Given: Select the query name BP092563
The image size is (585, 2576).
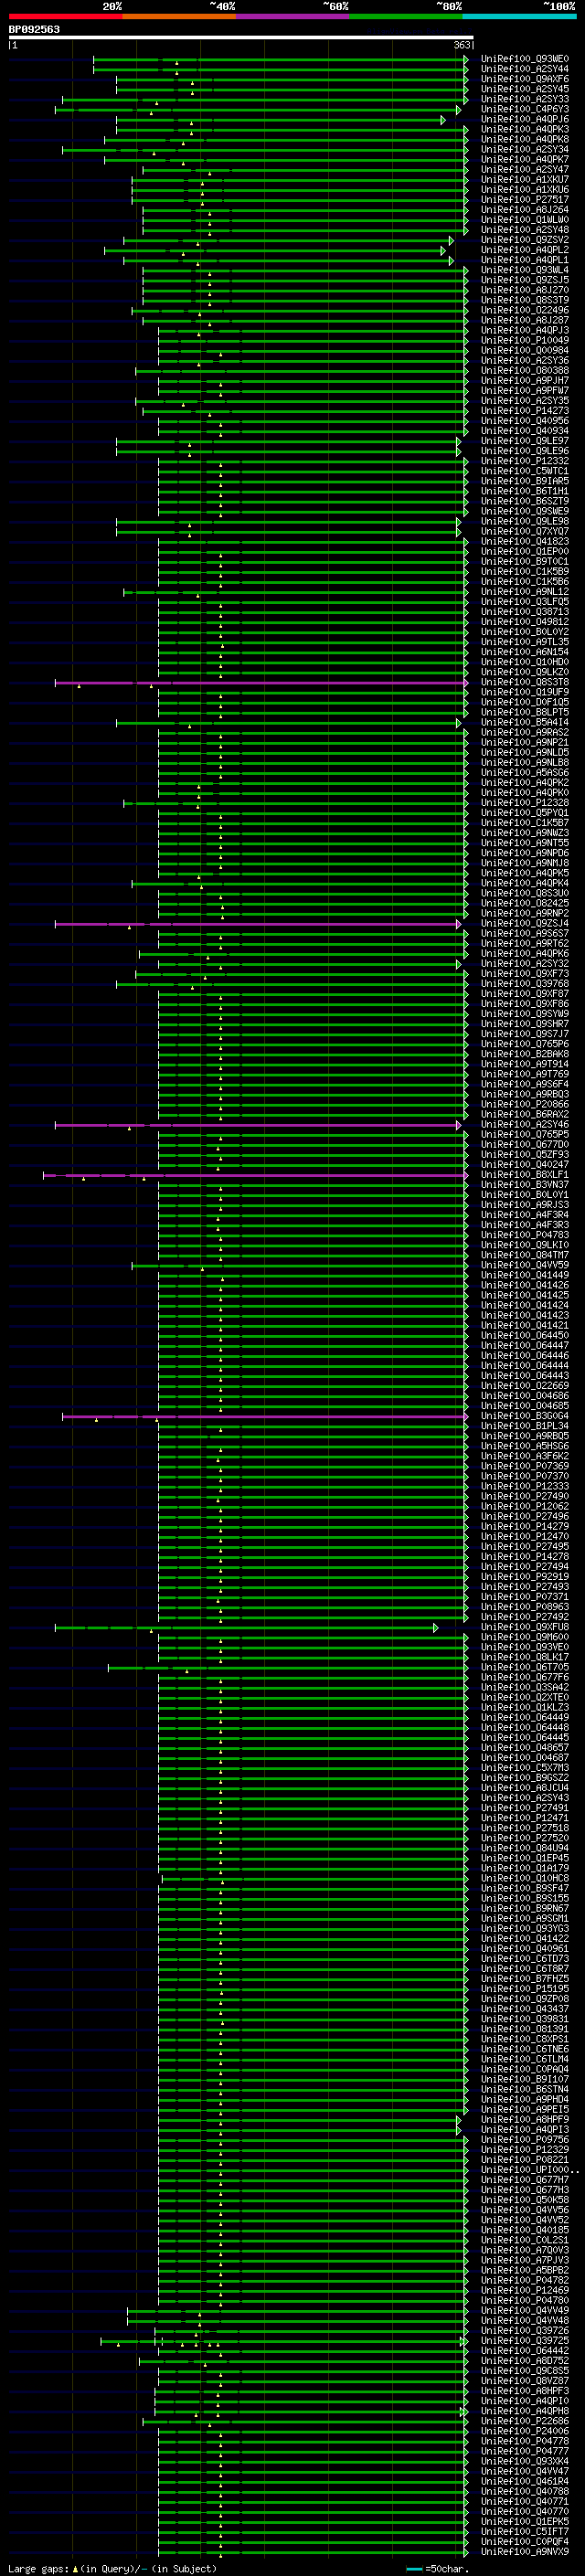Looking at the screenshot, I should (34, 30).
